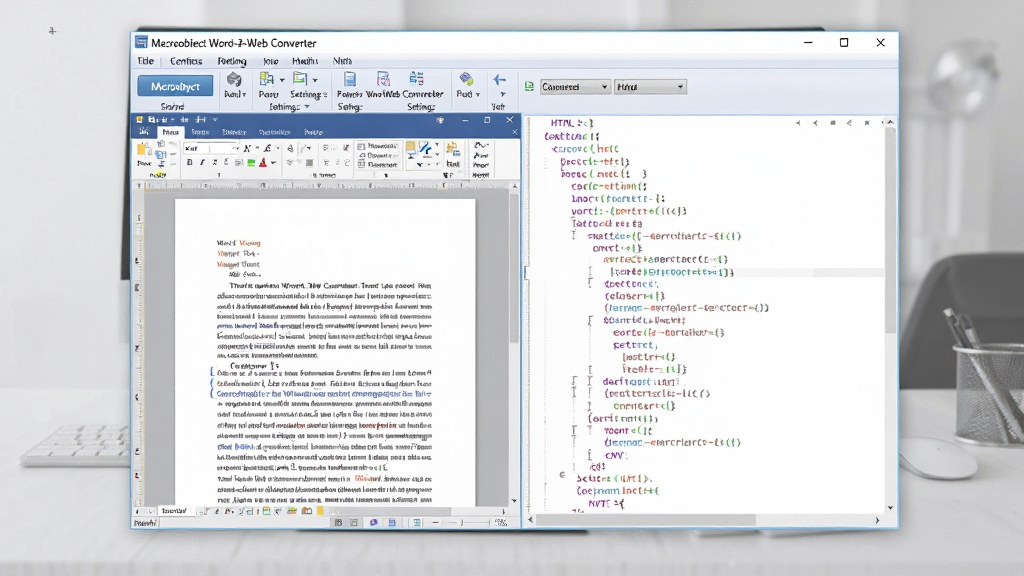The width and height of the screenshot is (1024, 576).
Task: Click the code pane vertical scrollbar
Action: click(x=890, y=230)
